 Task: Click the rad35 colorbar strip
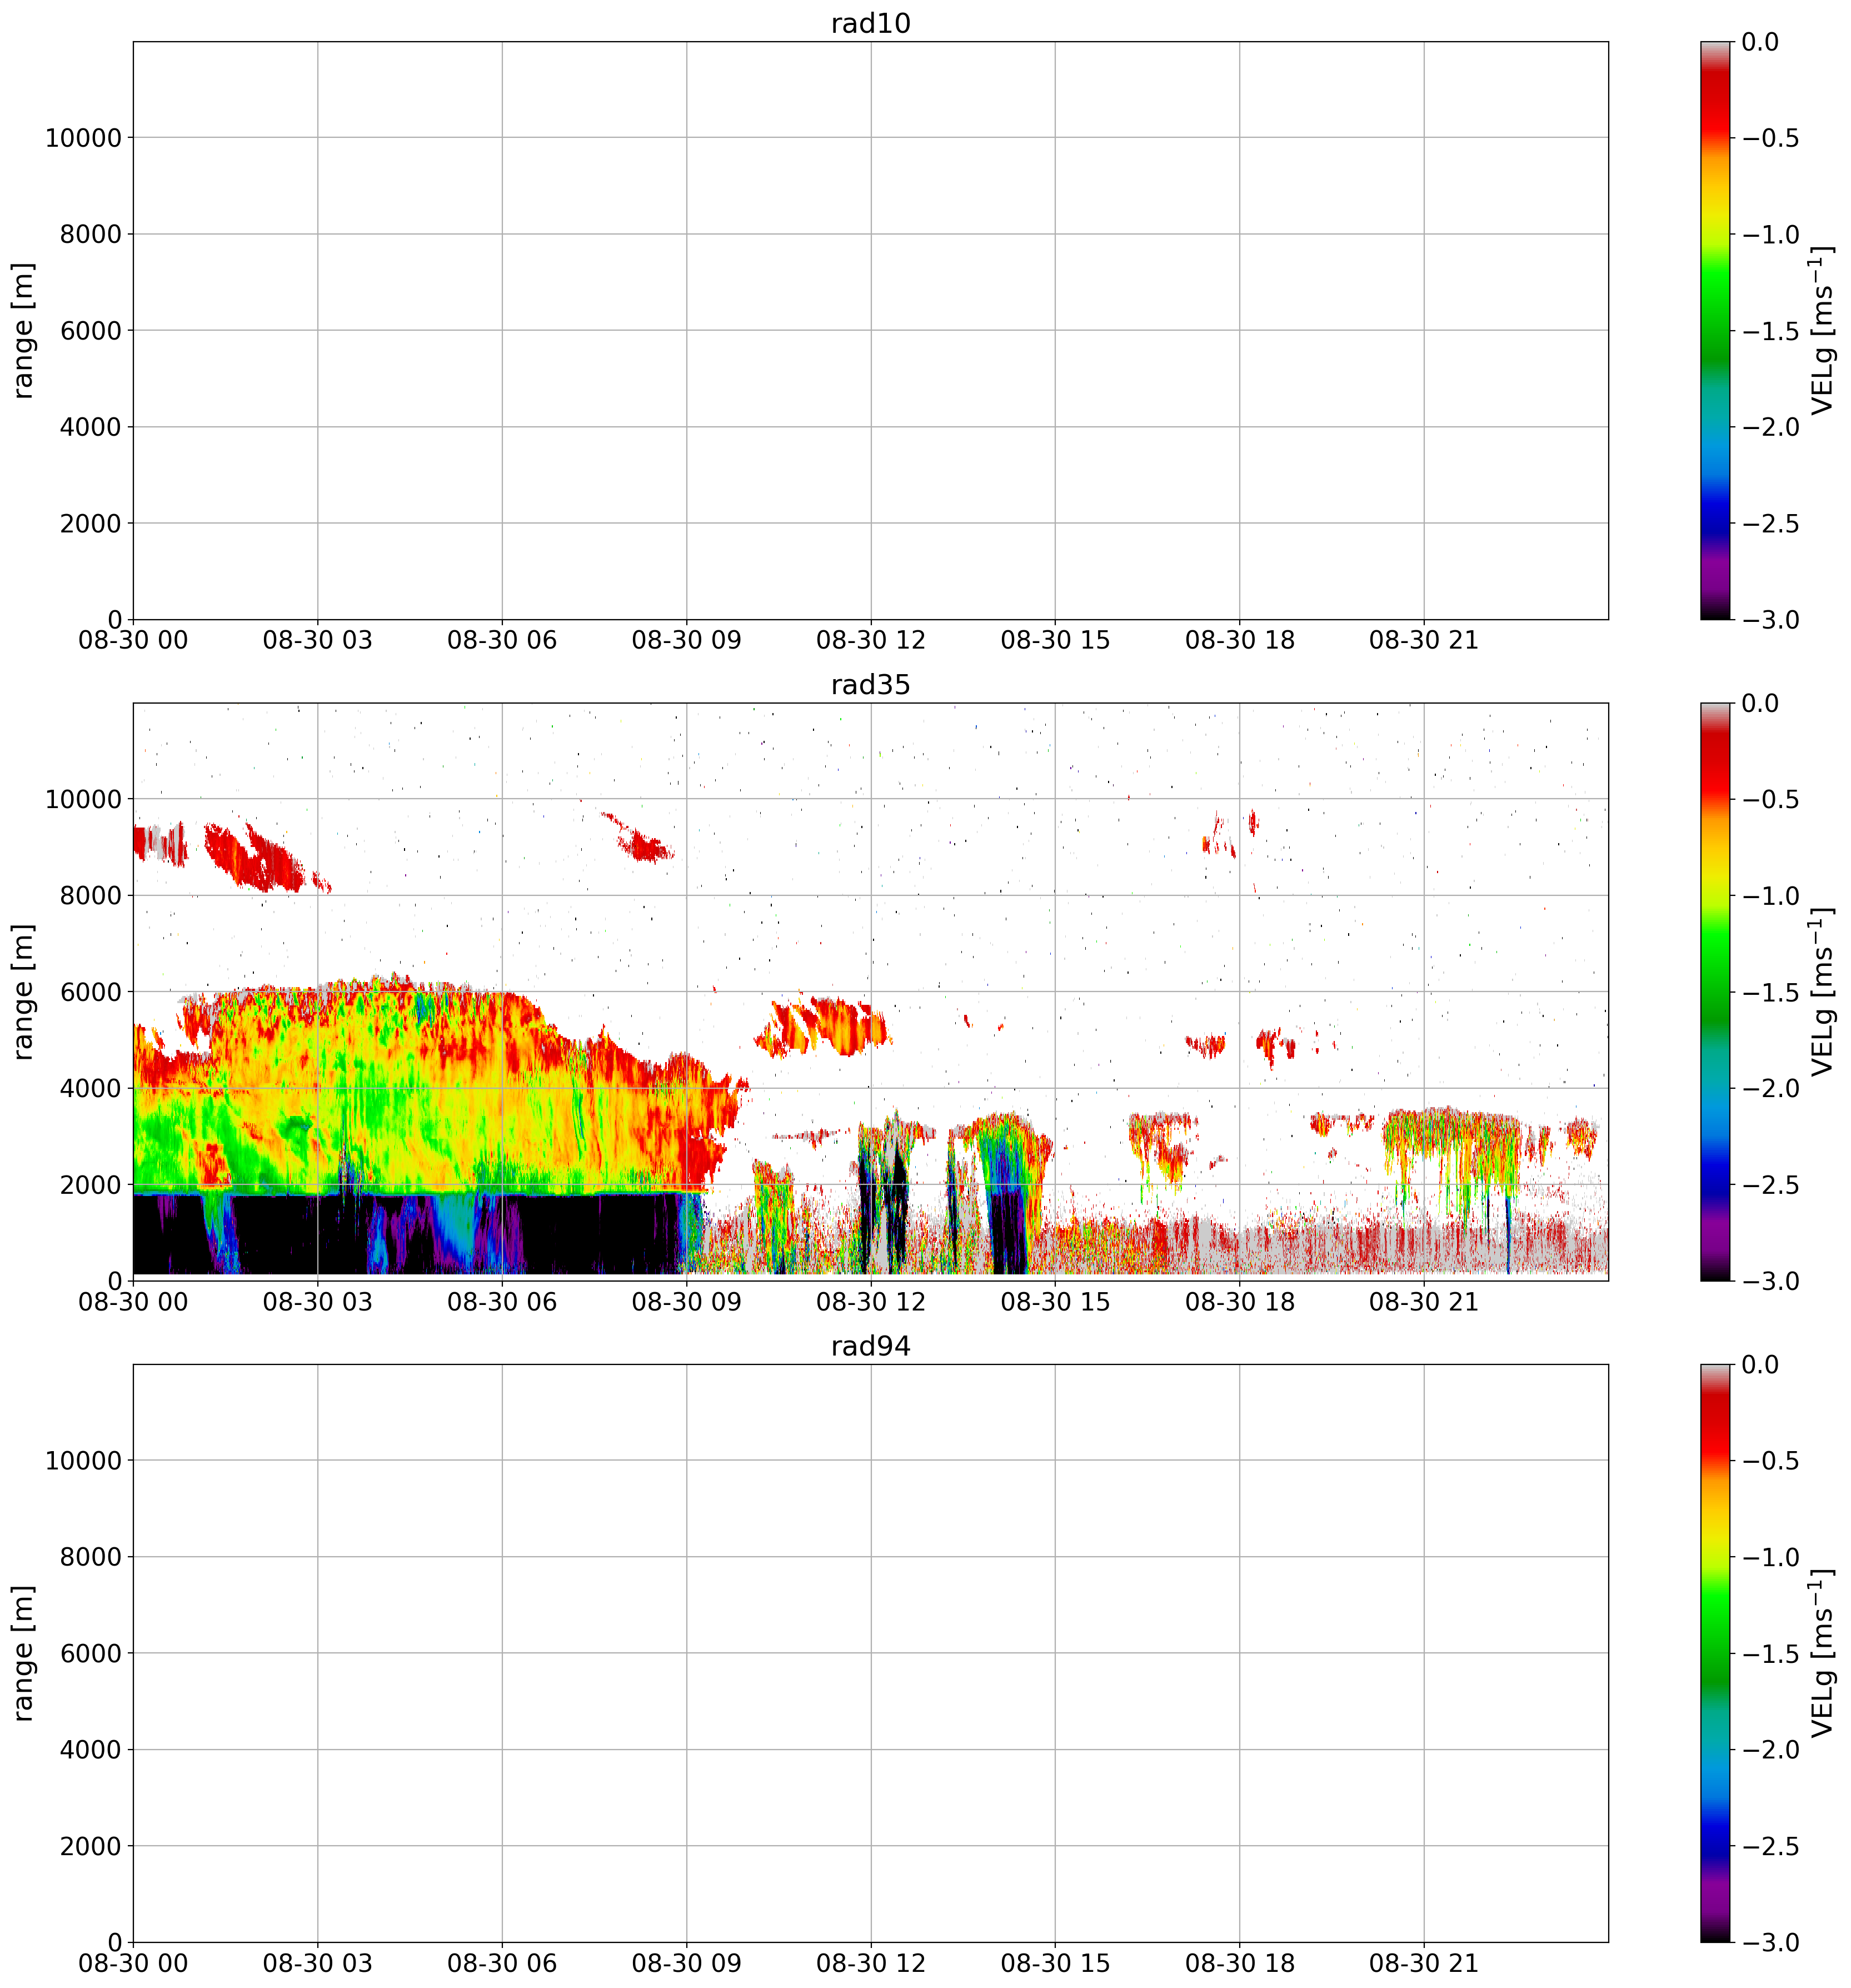1714,991
